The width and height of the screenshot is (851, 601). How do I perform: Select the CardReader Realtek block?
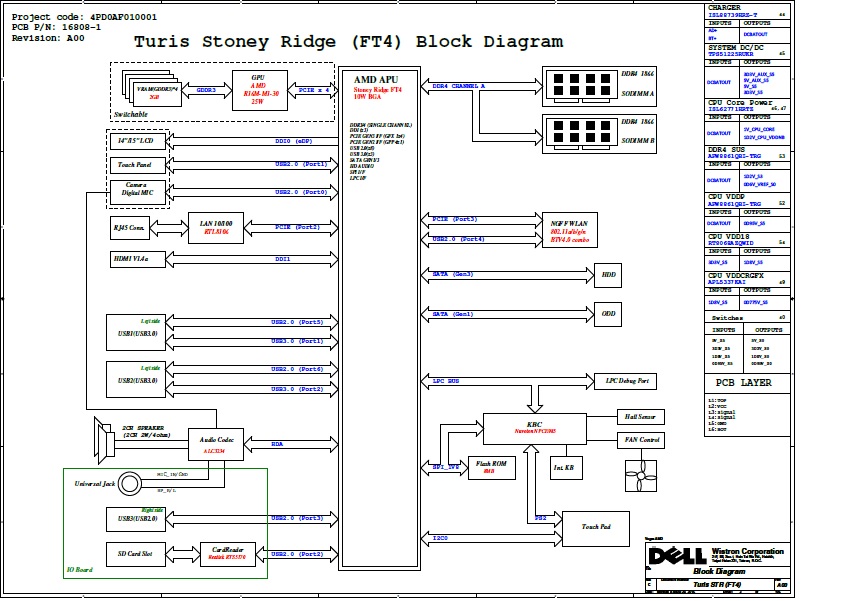click(227, 554)
